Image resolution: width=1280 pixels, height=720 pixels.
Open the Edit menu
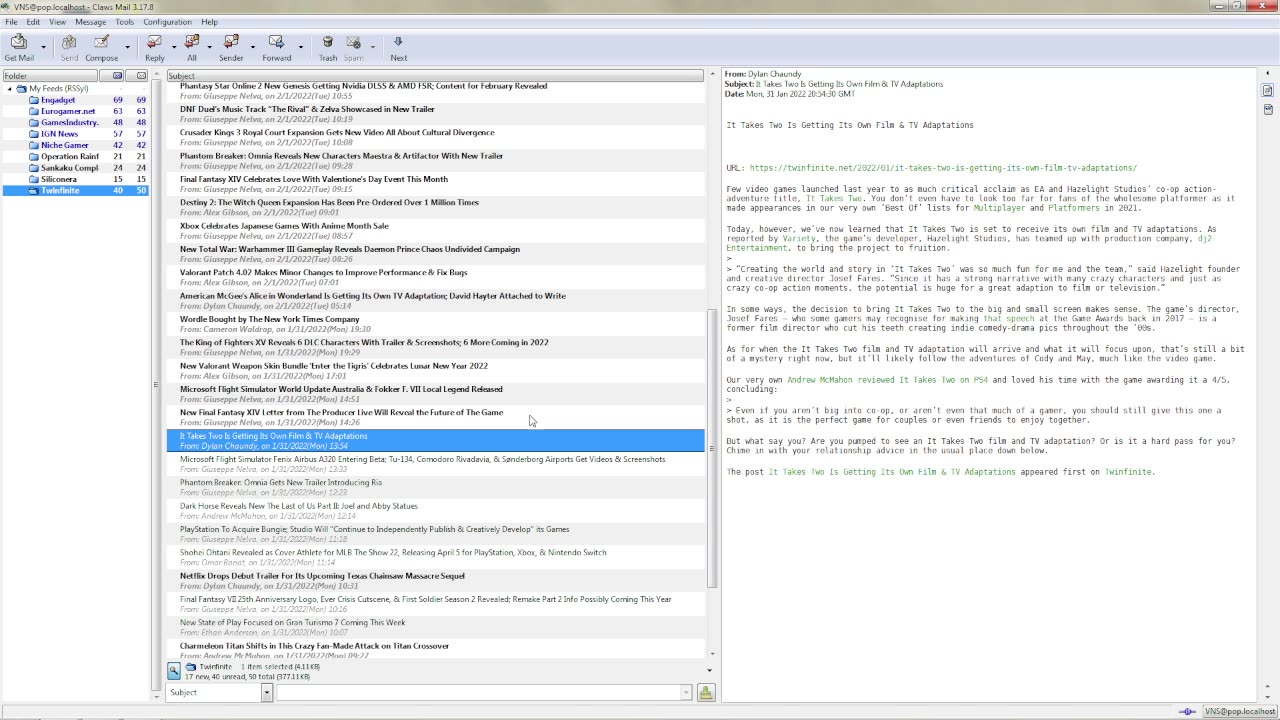tap(33, 22)
